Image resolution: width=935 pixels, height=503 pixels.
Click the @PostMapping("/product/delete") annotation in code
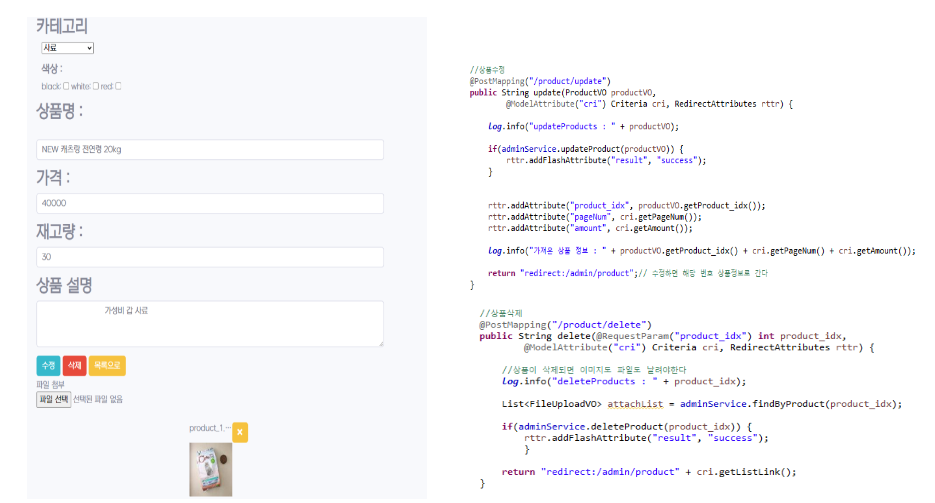pos(565,325)
